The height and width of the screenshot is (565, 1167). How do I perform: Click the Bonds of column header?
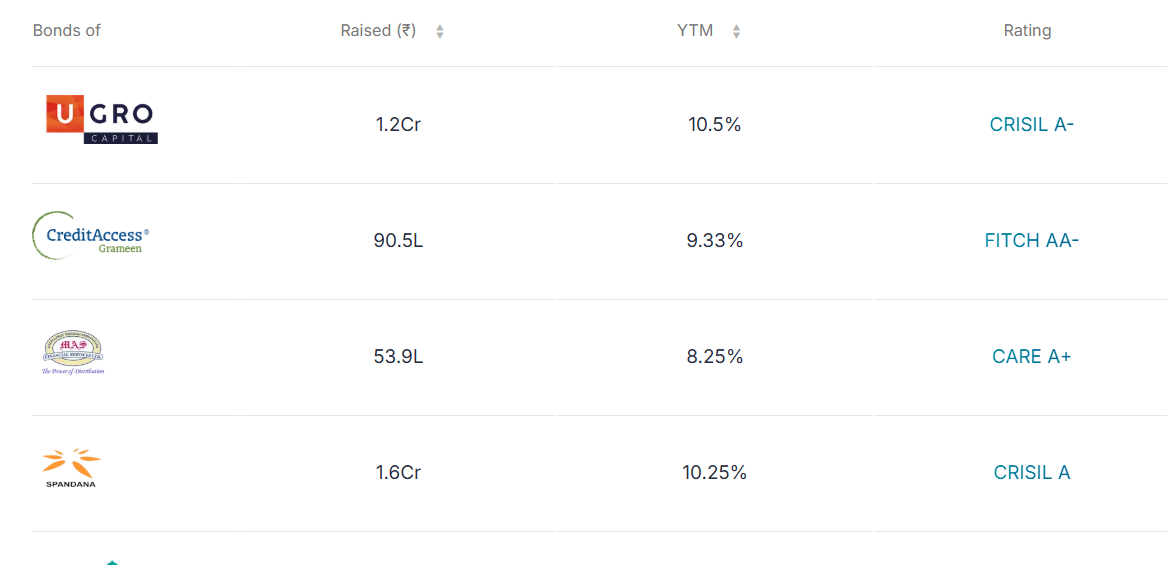[x=67, y=31]
